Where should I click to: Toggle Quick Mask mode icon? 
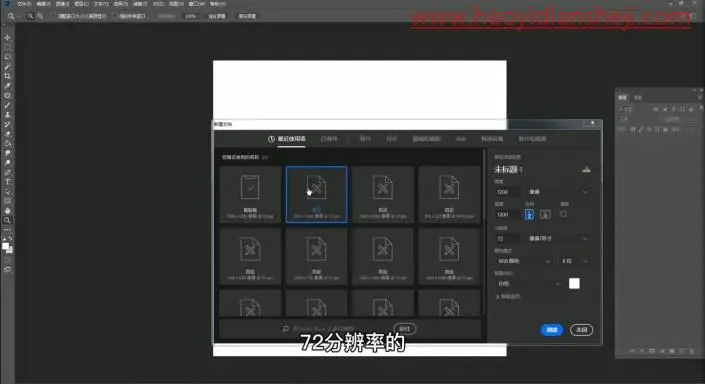click(7, 260)
